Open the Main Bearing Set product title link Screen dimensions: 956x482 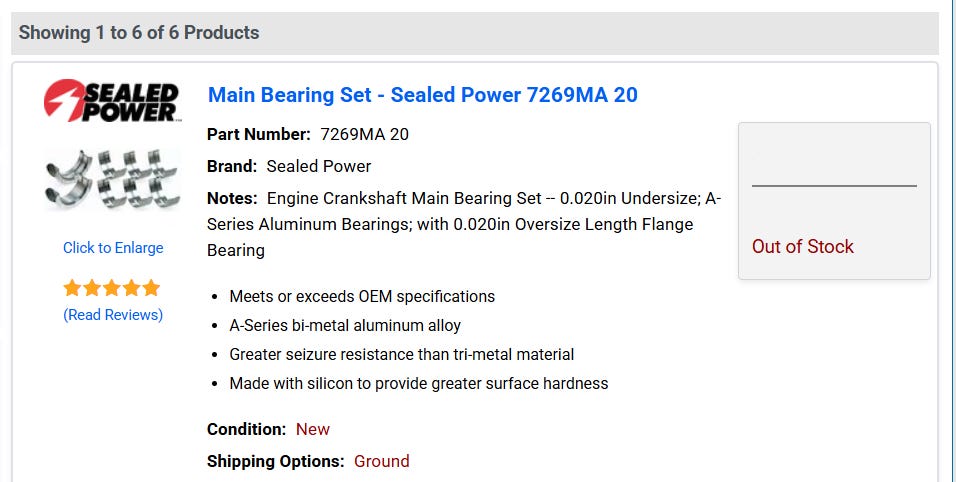tap(422, 95)
